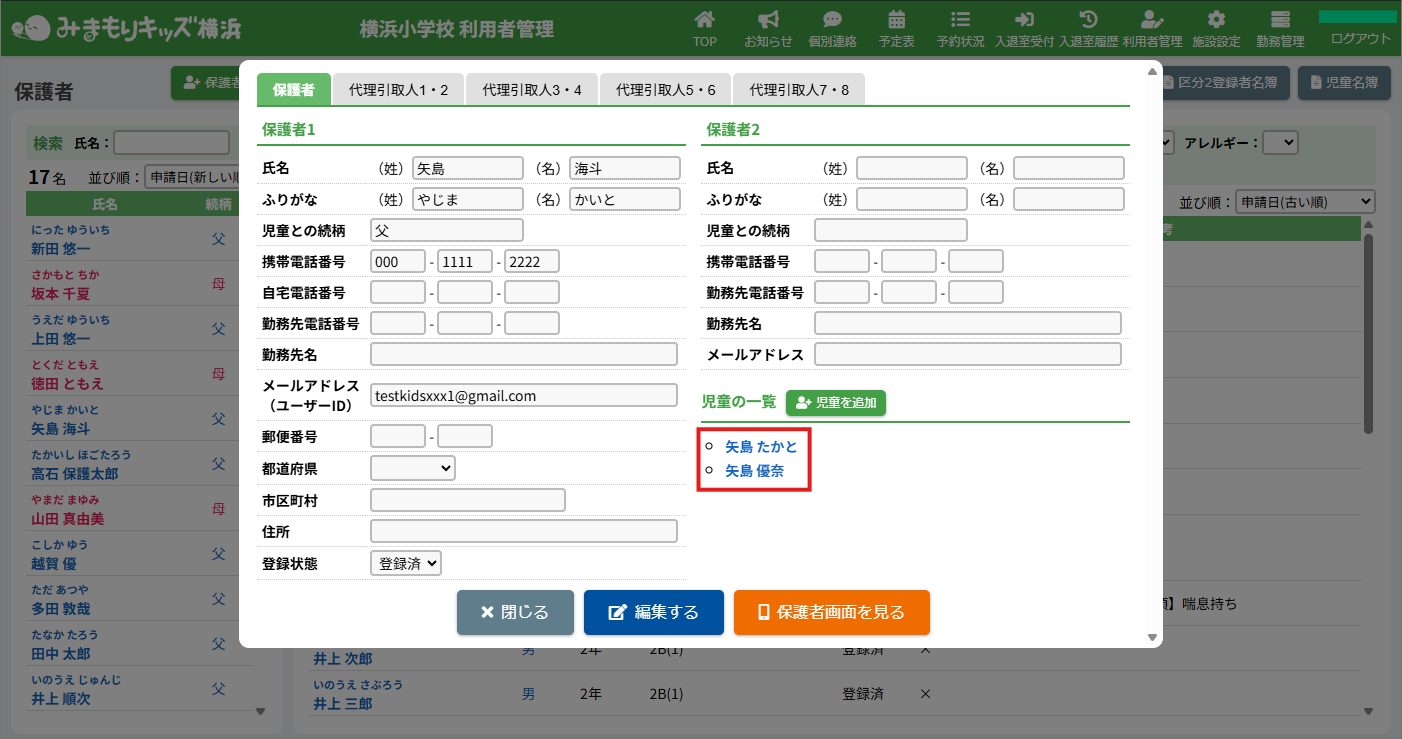Expand the 都道府県 dropdown
This screenshot has width=1402, height=739.
(x=412, y=468)
